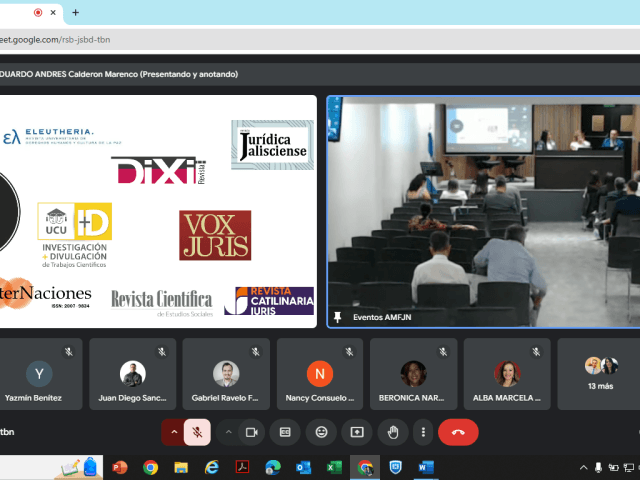Viewport: 640px width, 480px height.
Task: Select the Eventos AMFJN video feed
Action: [484, 211]
